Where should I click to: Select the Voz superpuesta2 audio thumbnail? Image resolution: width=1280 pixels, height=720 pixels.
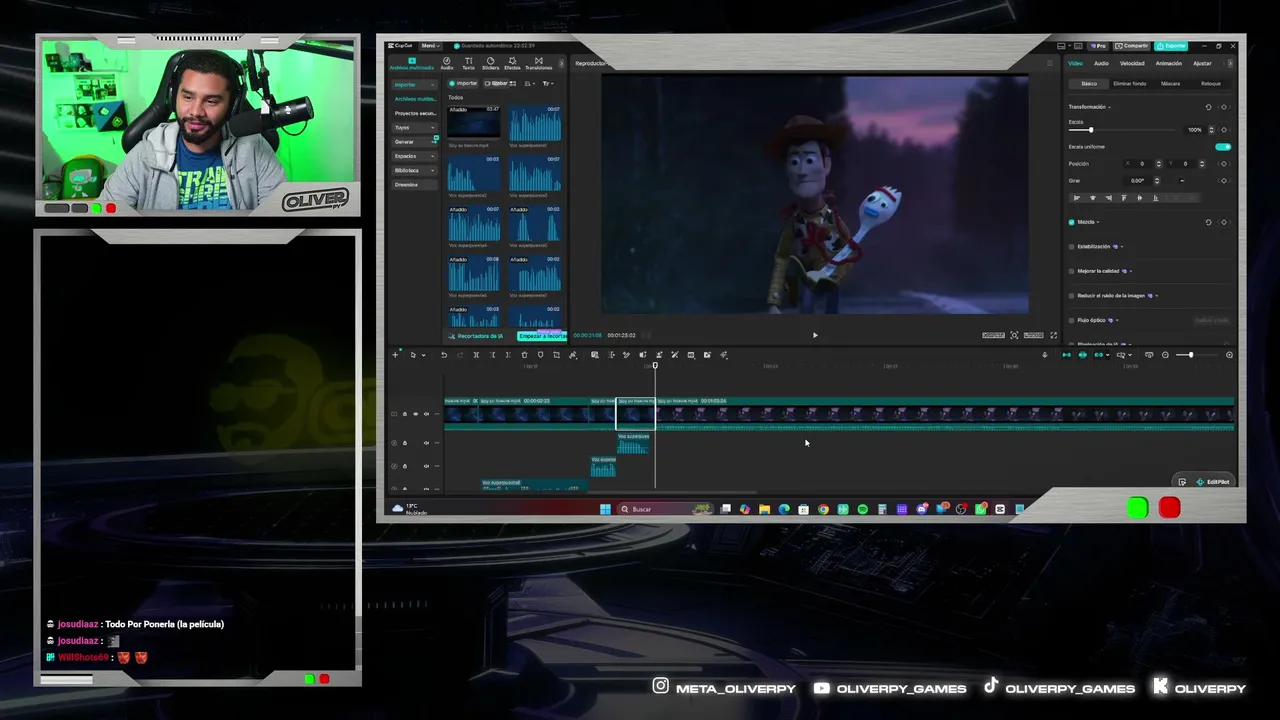coord(473,175)
